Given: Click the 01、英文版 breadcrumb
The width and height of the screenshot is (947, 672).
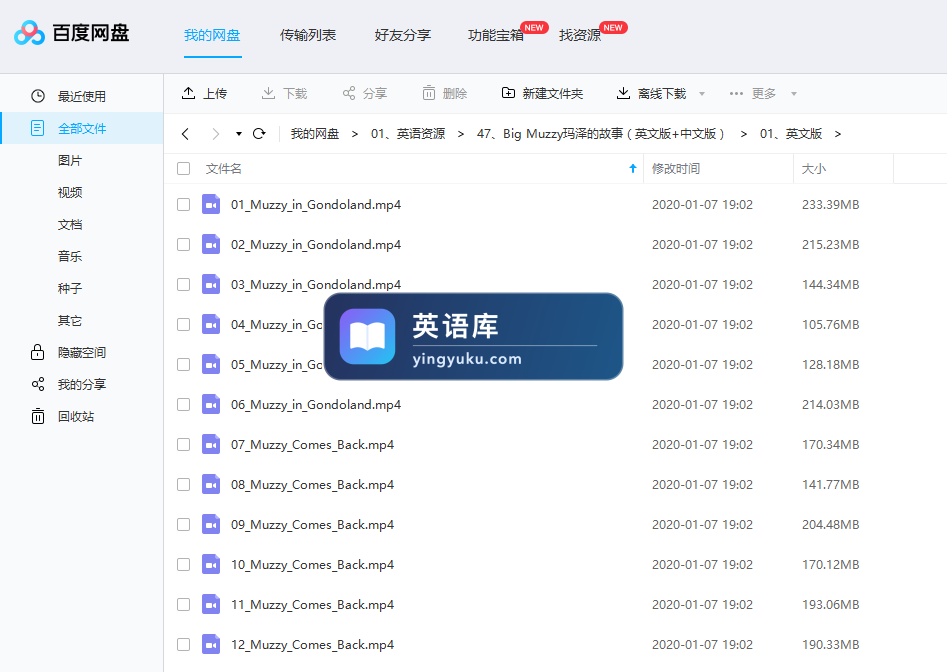Looking at the screenshot, I should (791, 133).
